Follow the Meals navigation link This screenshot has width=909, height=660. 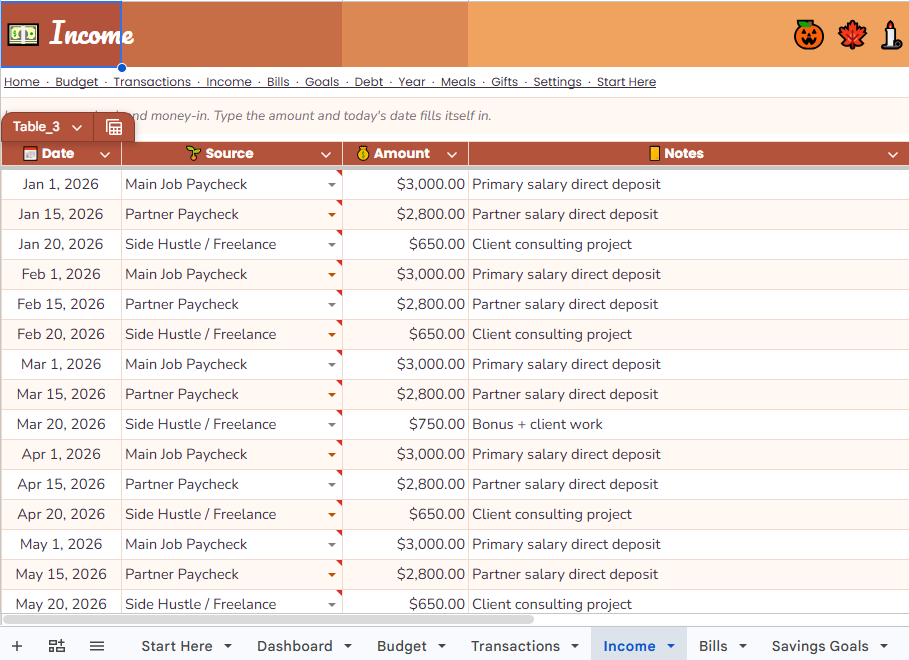coord(458,82)
